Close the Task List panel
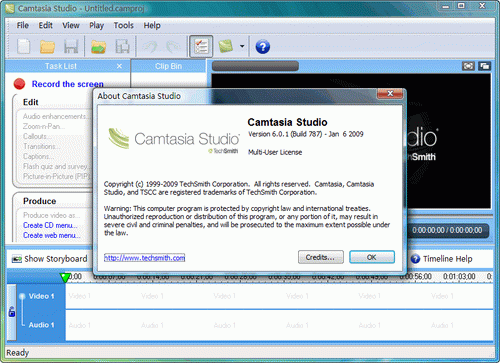The image size is (500, 363). [119, 66]
